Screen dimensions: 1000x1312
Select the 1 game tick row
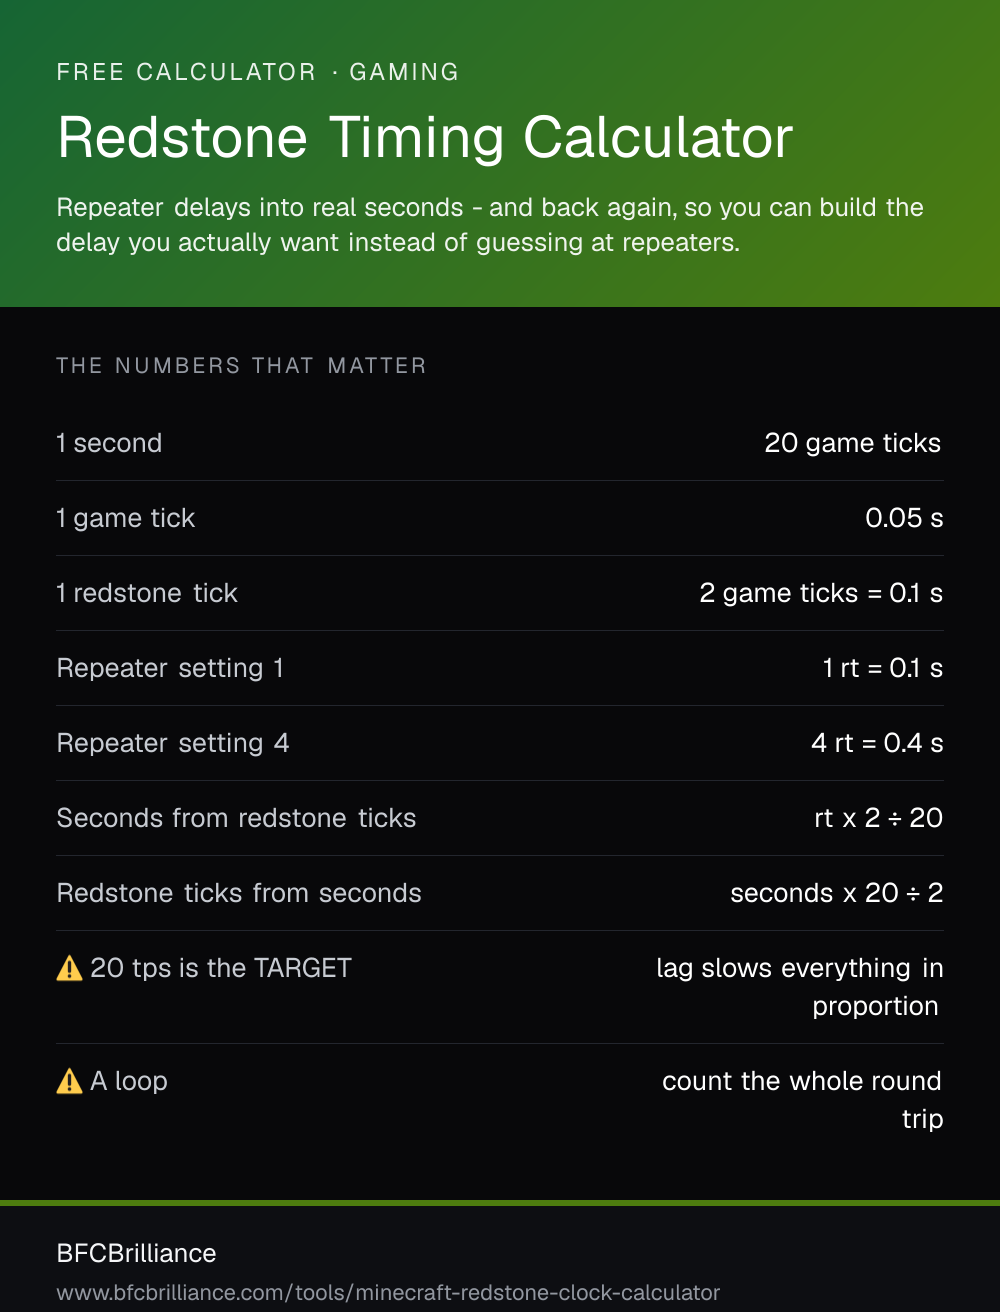[x=500, y=518]
